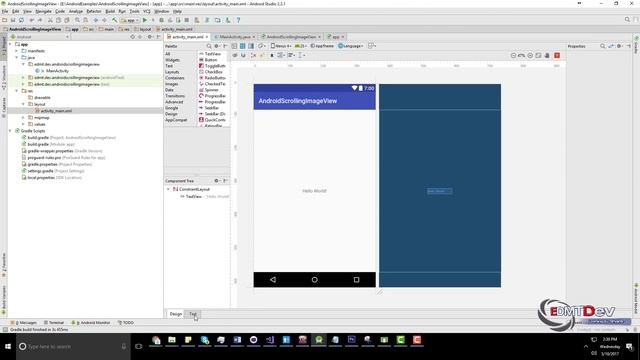The height and width of the screenshot is (360, 640).
Task: Open the AppTheme selector
Action: tap(322, 46)
